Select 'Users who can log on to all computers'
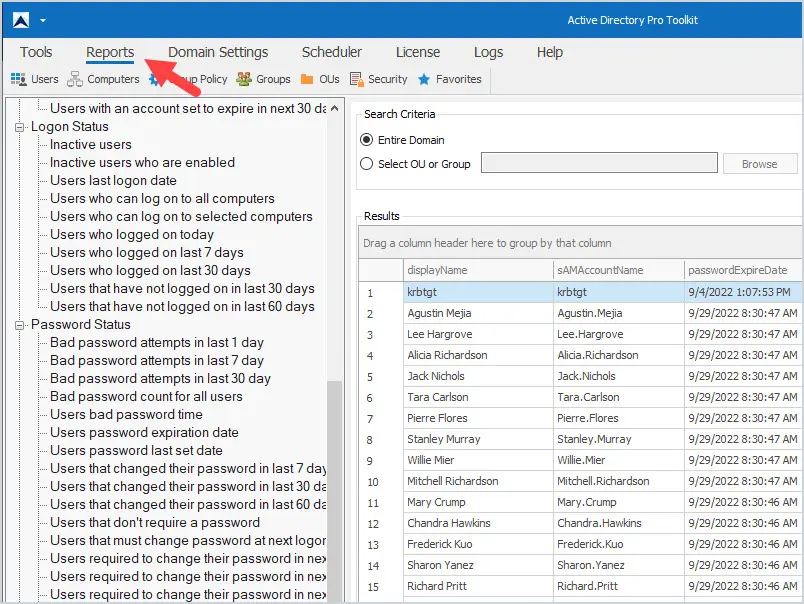The height and width of the screenshot is (604, 804). pyautogui.click(x=163, y=198)
